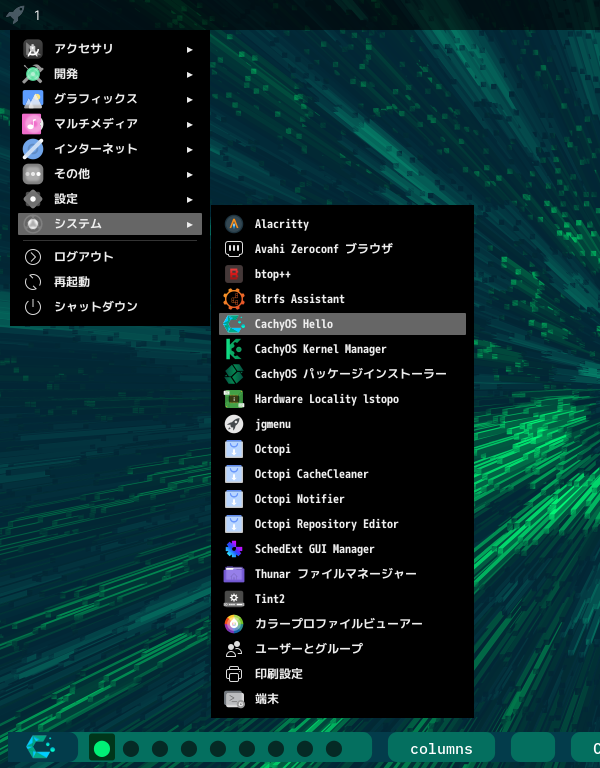
Task: Click the 設定 gear icon
Action: click(x=33, y=199)
